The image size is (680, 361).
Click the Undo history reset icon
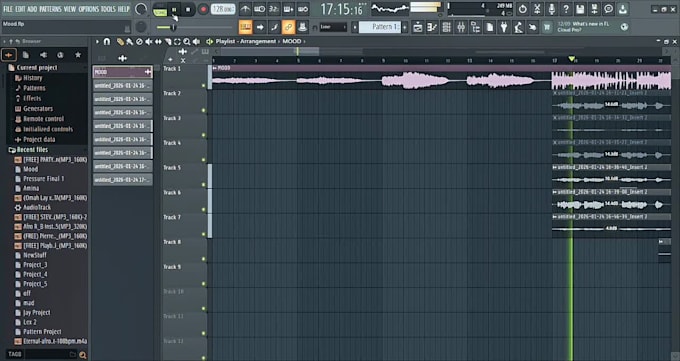(x=523, y=9)
